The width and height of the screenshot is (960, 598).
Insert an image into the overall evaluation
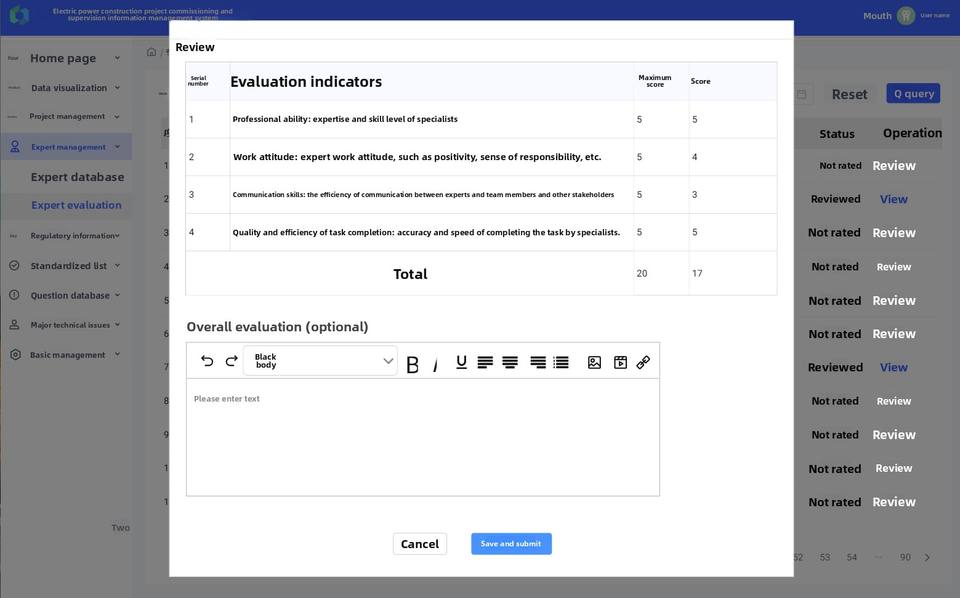point(594,362)
